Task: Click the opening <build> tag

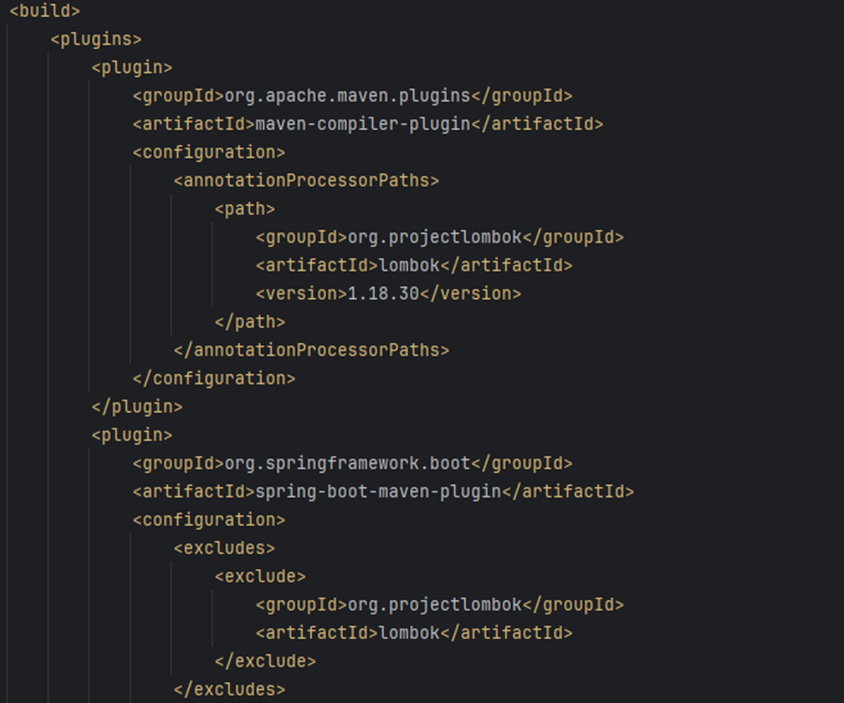Action: [45, 11]
